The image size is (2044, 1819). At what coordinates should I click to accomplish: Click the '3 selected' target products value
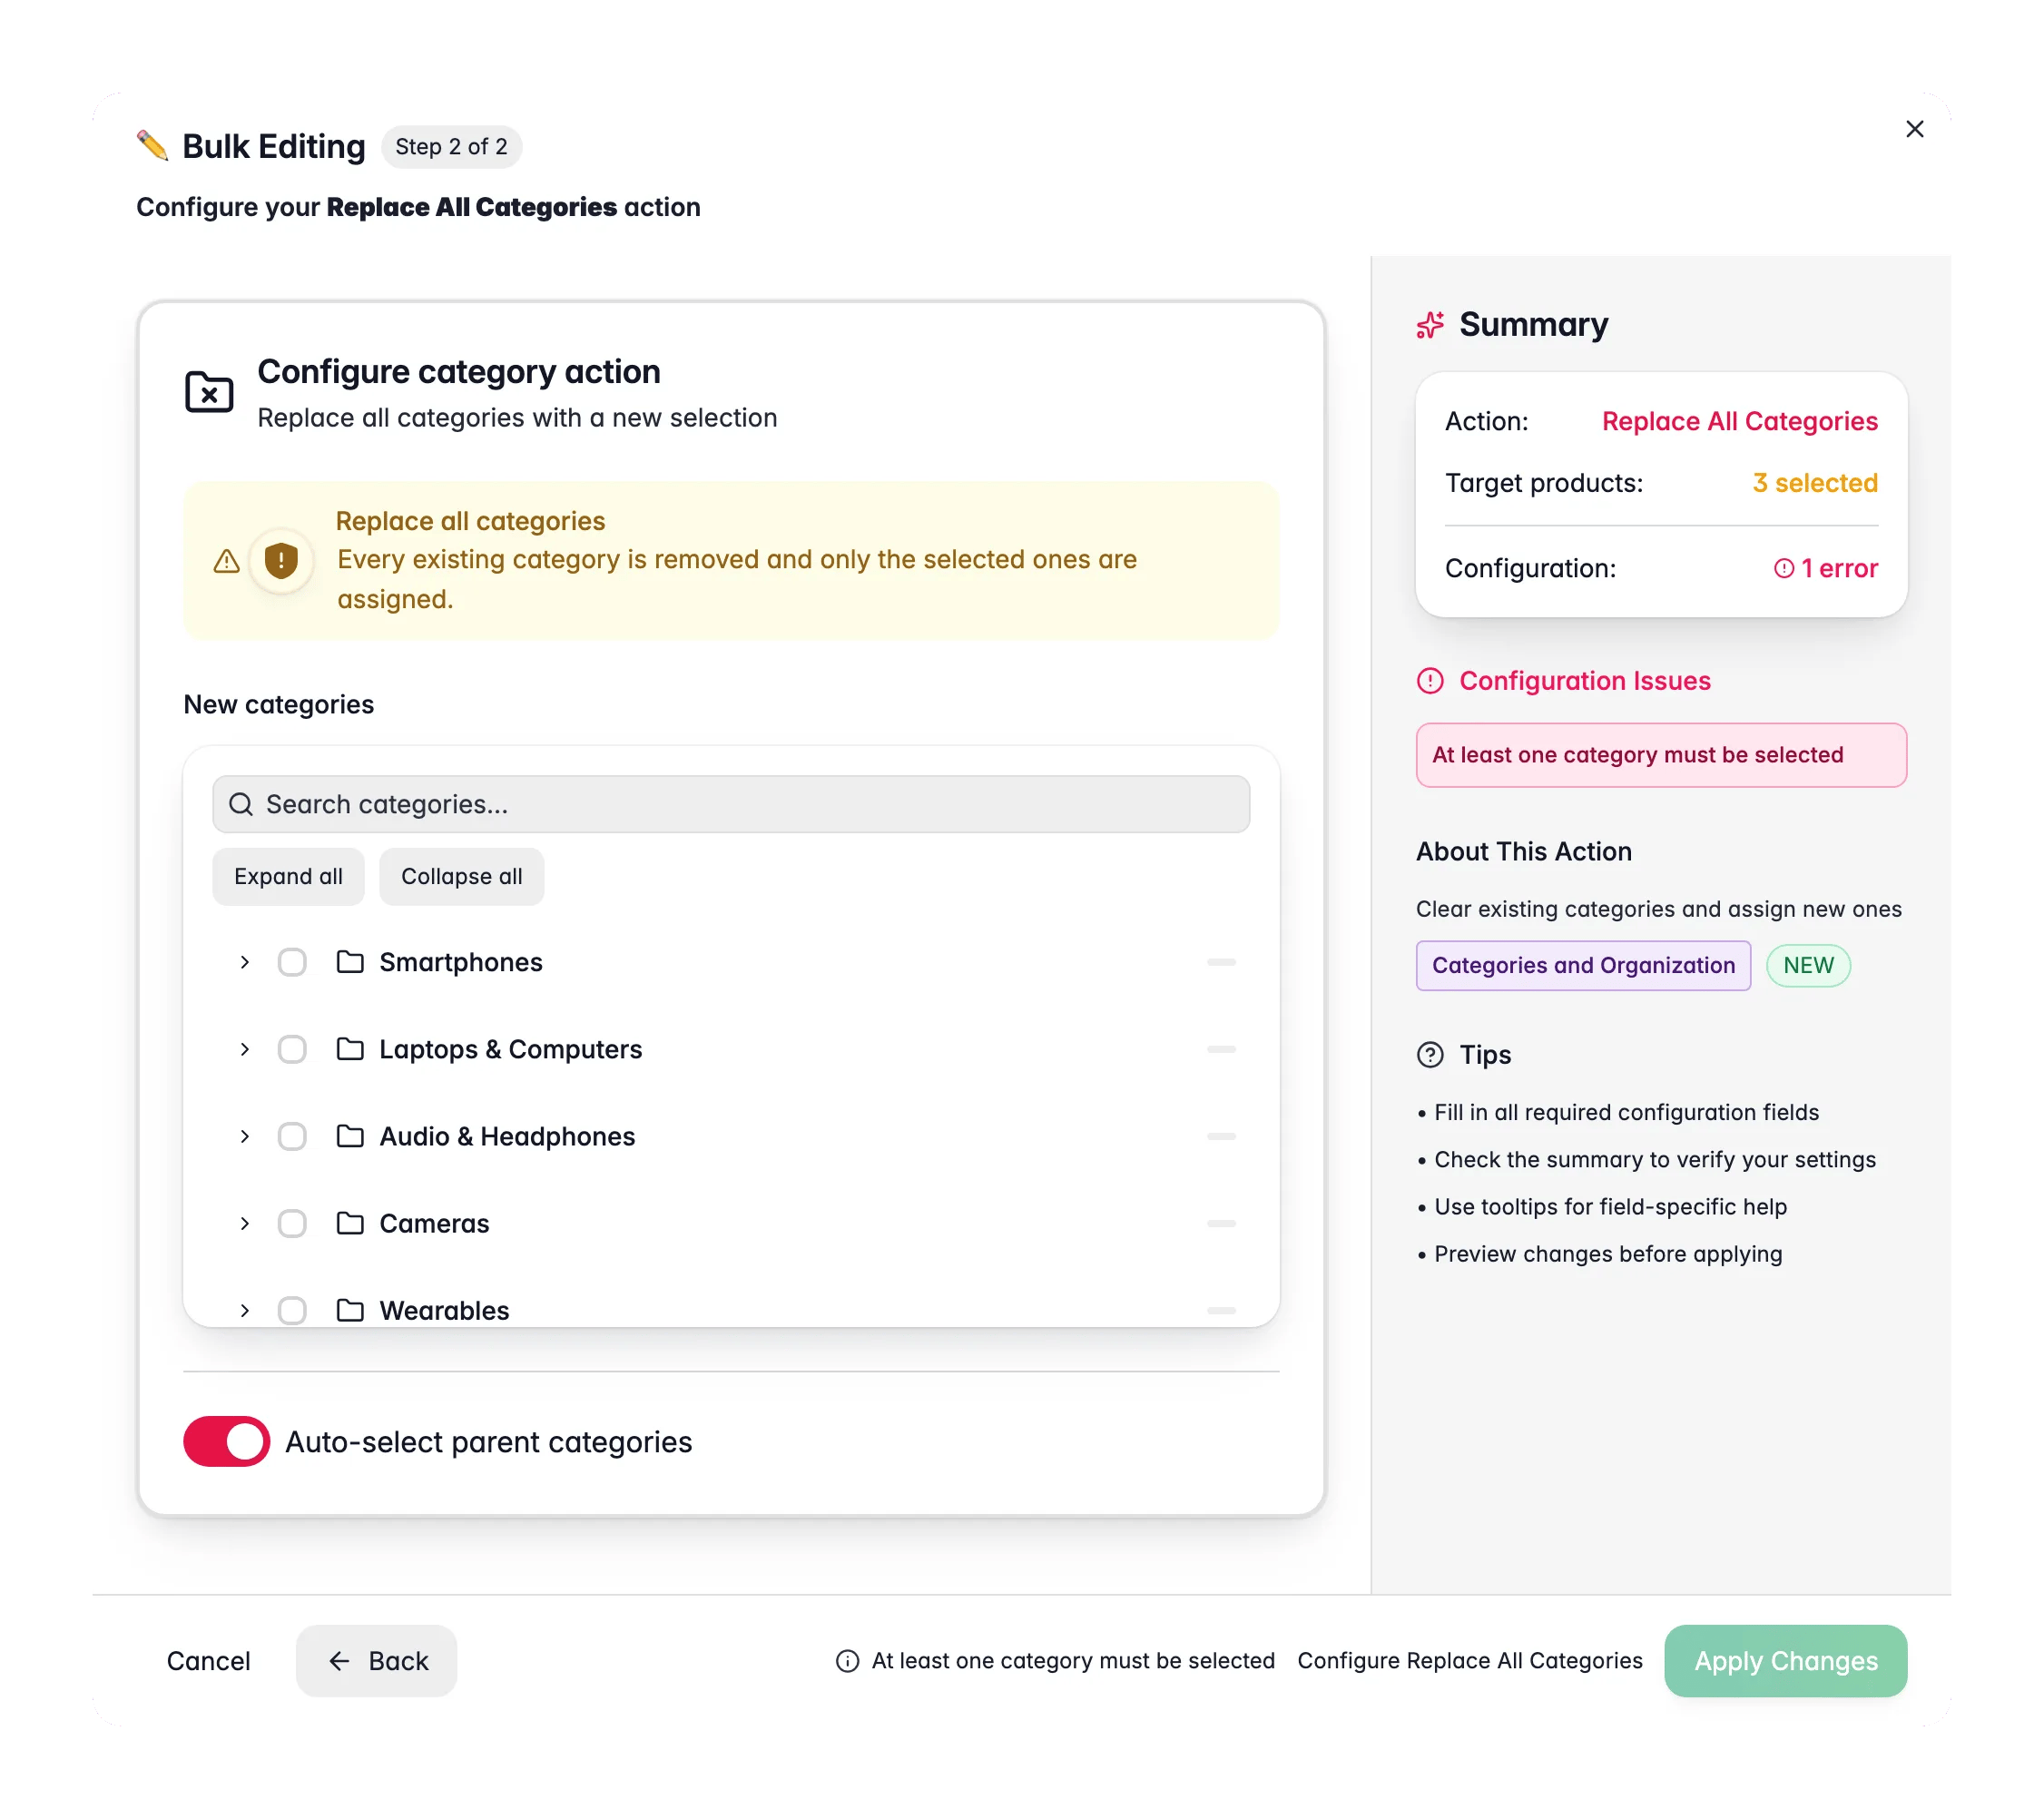point(1815,483)
